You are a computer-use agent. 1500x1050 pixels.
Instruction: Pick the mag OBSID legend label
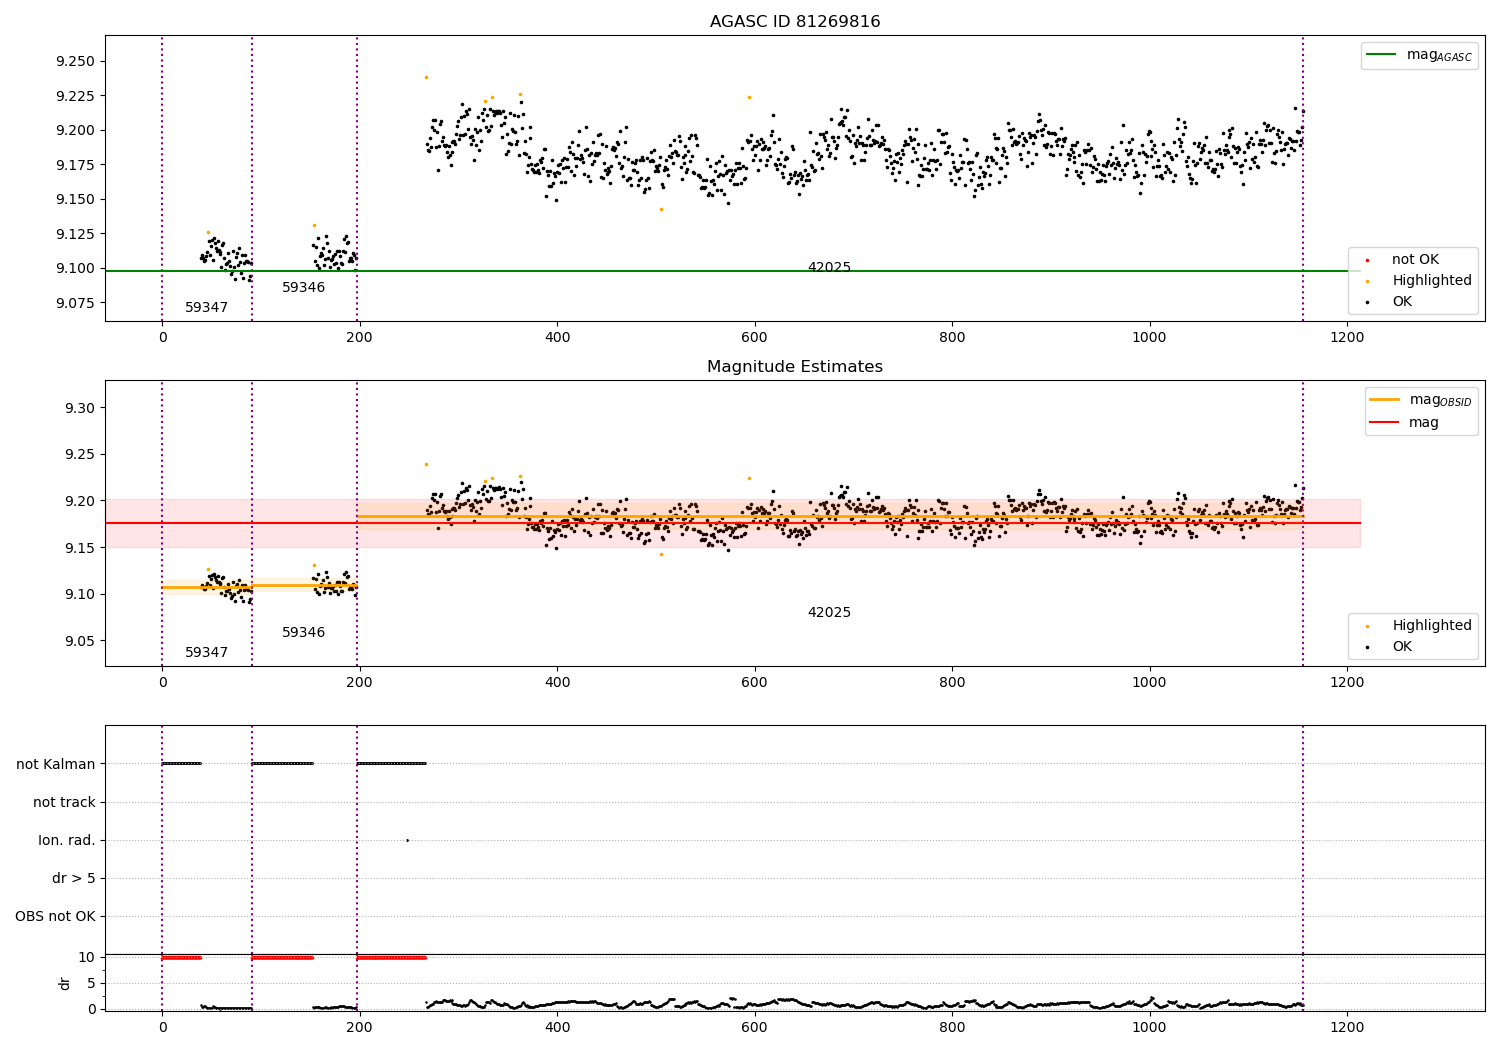pyautogui.click(x=1440, y=400)
